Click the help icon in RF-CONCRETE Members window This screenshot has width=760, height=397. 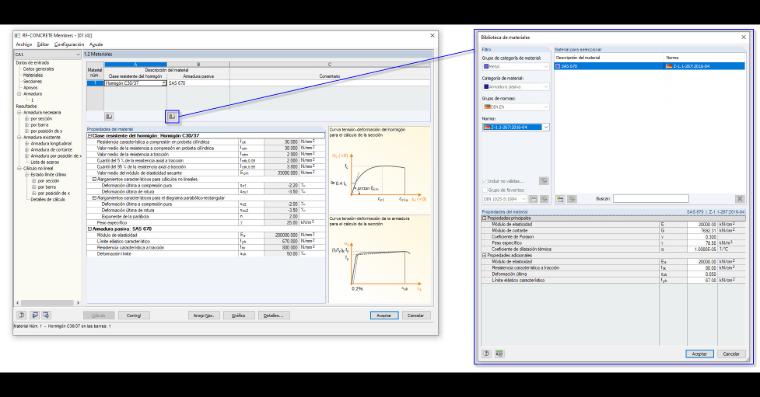21,315
